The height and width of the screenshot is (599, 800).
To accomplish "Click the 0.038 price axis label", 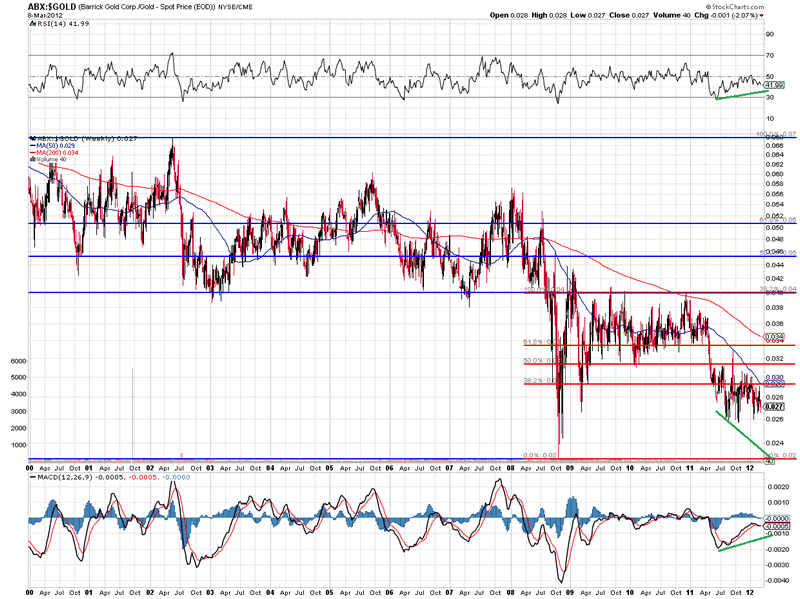I will coord(774,308).
